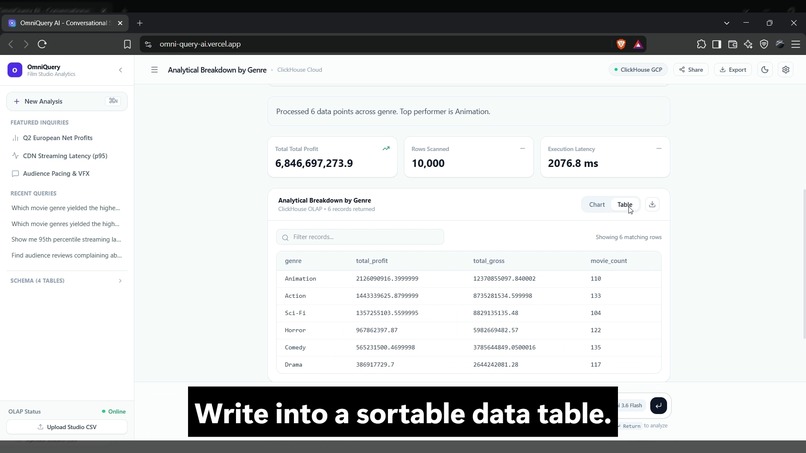This screenshot has width=806, height=453.
Task: Collapse the OmniQuery sidebar chevron
Action: click(120, 70)
